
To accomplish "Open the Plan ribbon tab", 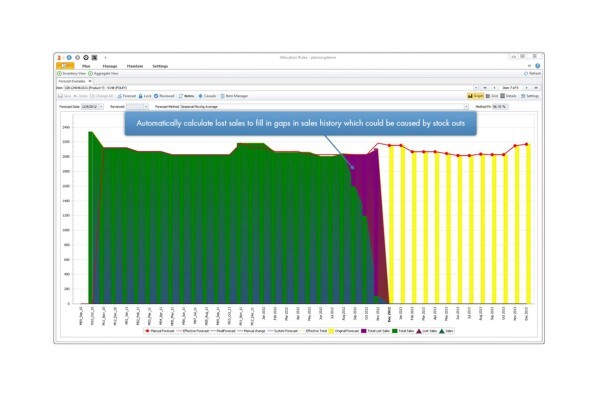I will (86, 66).
